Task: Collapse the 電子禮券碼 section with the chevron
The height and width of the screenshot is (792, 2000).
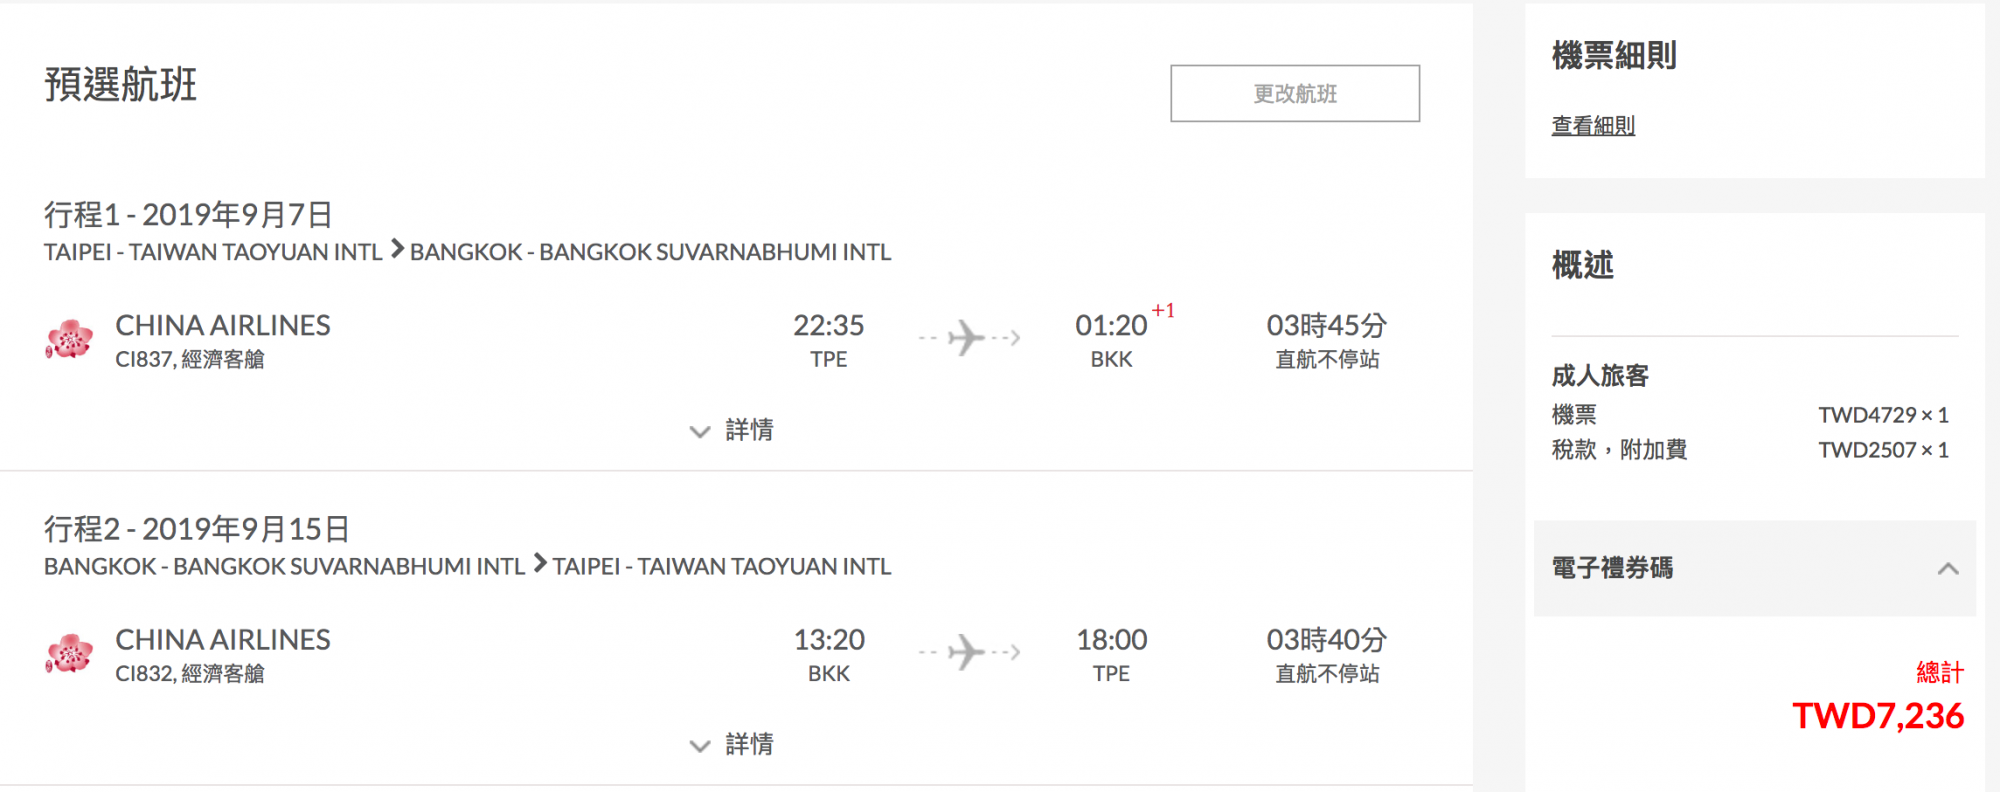Action: [x=1947, y=569]
